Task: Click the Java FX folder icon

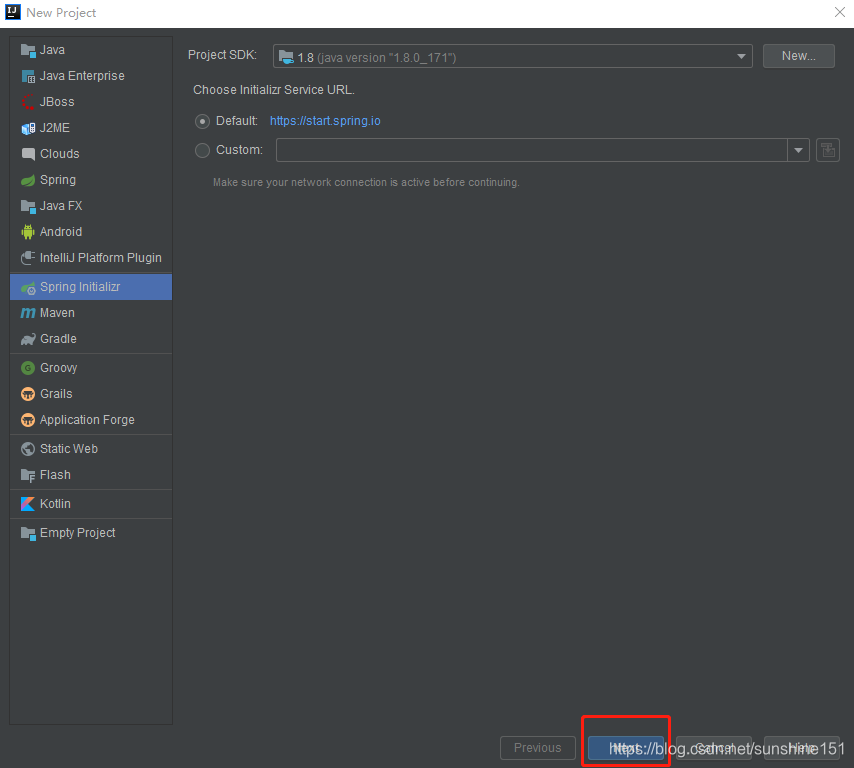Action: (28, 206)
